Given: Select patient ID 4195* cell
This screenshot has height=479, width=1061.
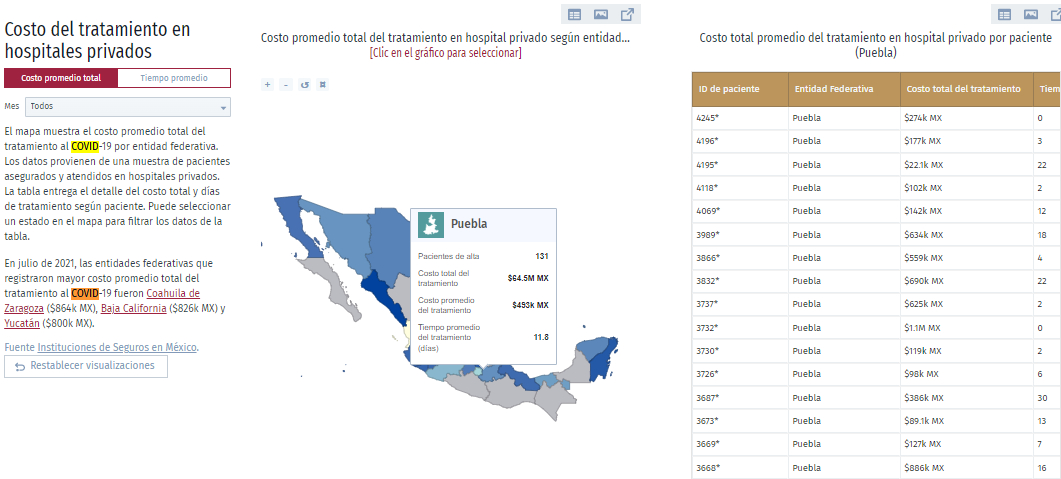Looking at the screenshot, I should (x=740, y=164).
